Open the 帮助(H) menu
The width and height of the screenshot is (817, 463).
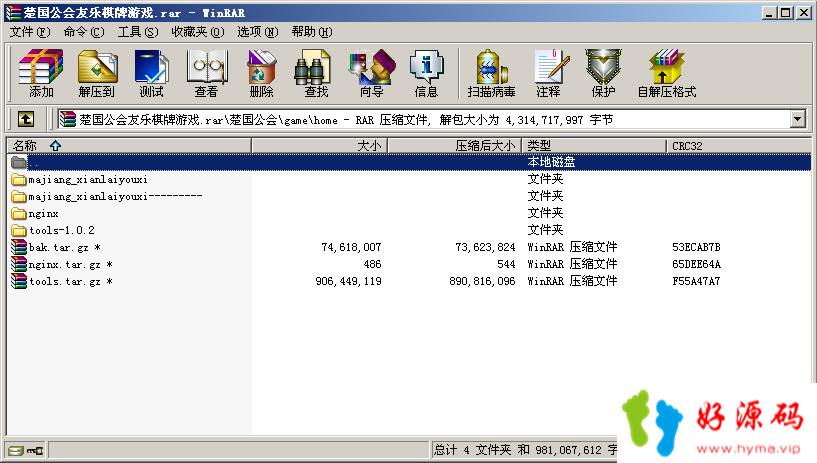click(312, 32)
